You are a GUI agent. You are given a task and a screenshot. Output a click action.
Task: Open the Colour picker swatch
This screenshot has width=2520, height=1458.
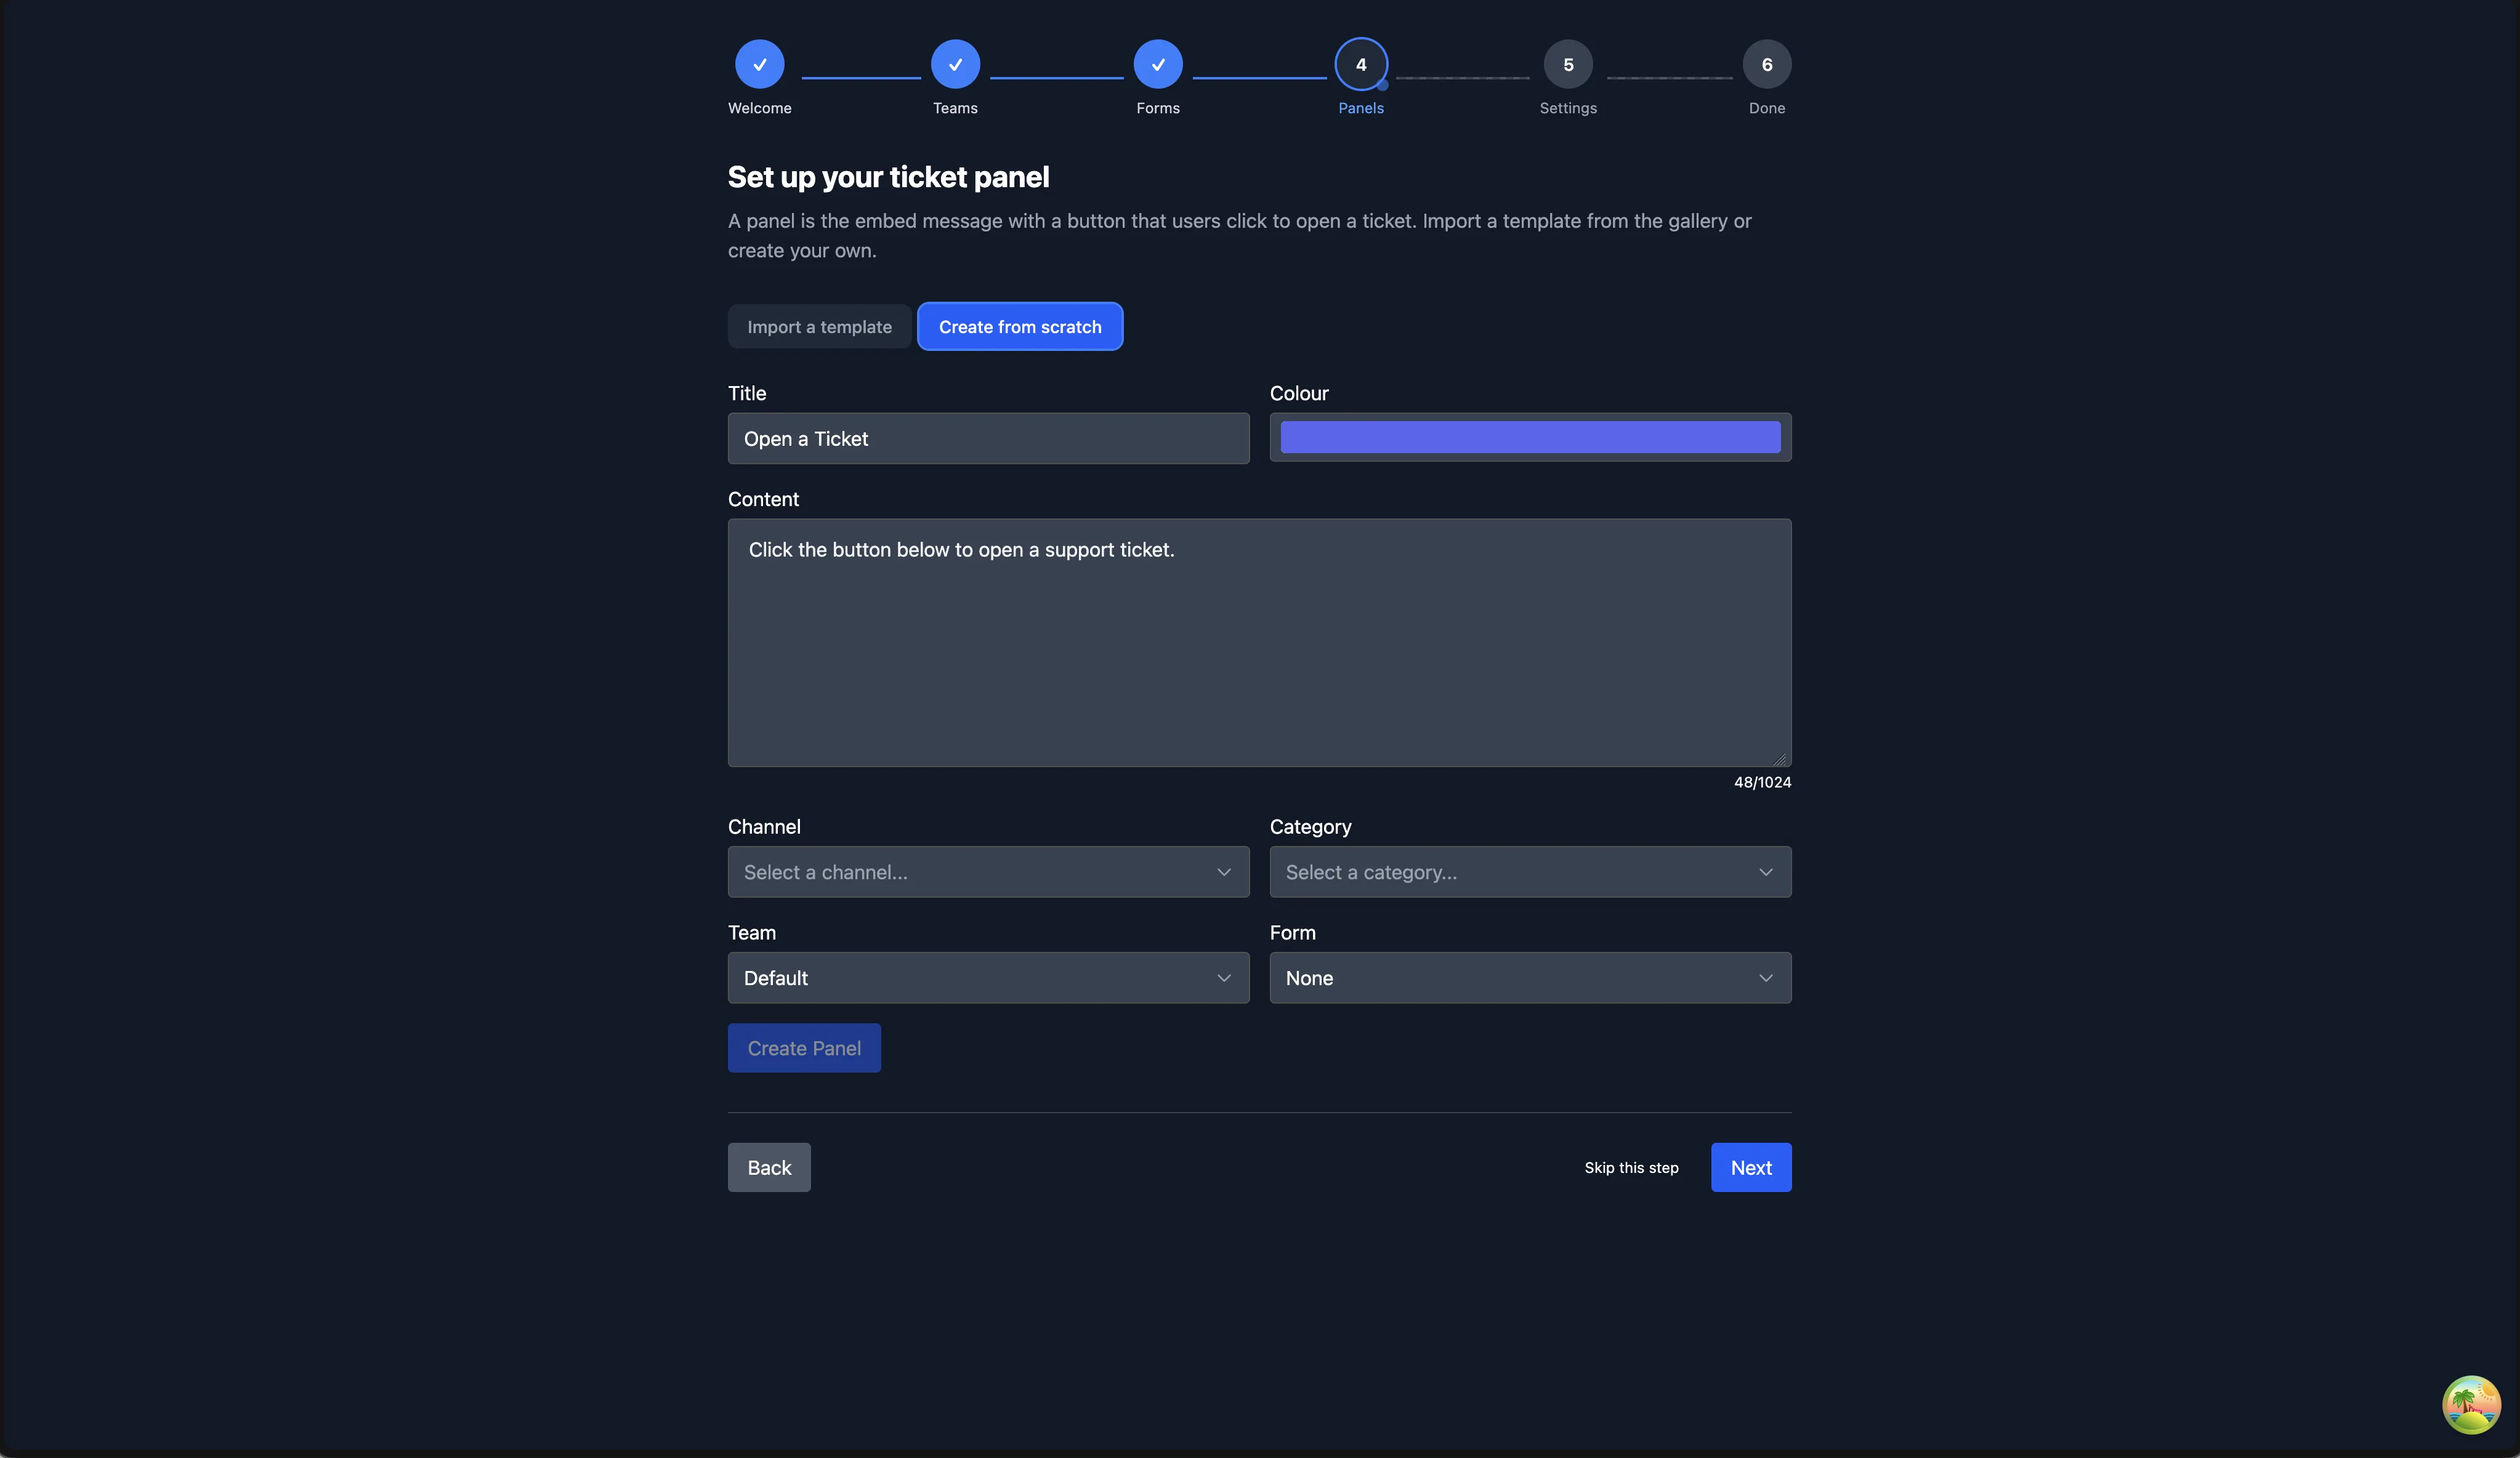tap(1530, 437)
